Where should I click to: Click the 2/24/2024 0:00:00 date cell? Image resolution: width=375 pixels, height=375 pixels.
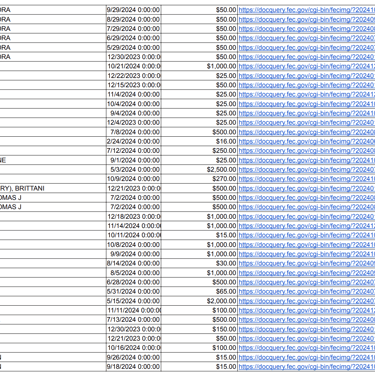[134, 141]
